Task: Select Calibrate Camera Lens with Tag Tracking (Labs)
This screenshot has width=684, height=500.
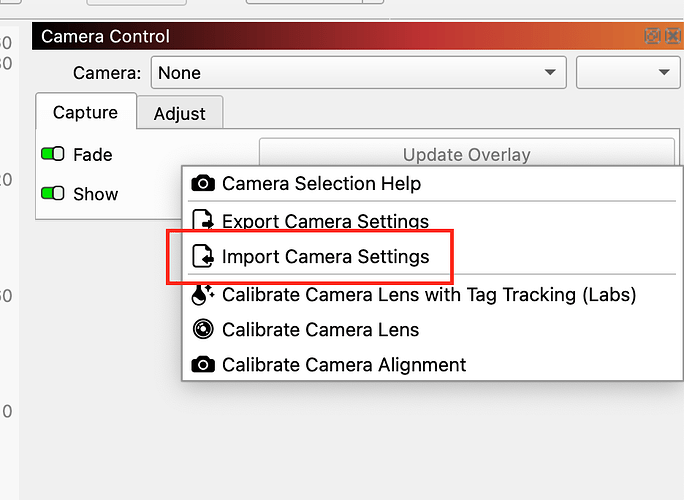Action: pyautogui.click(x=429, y=295)
